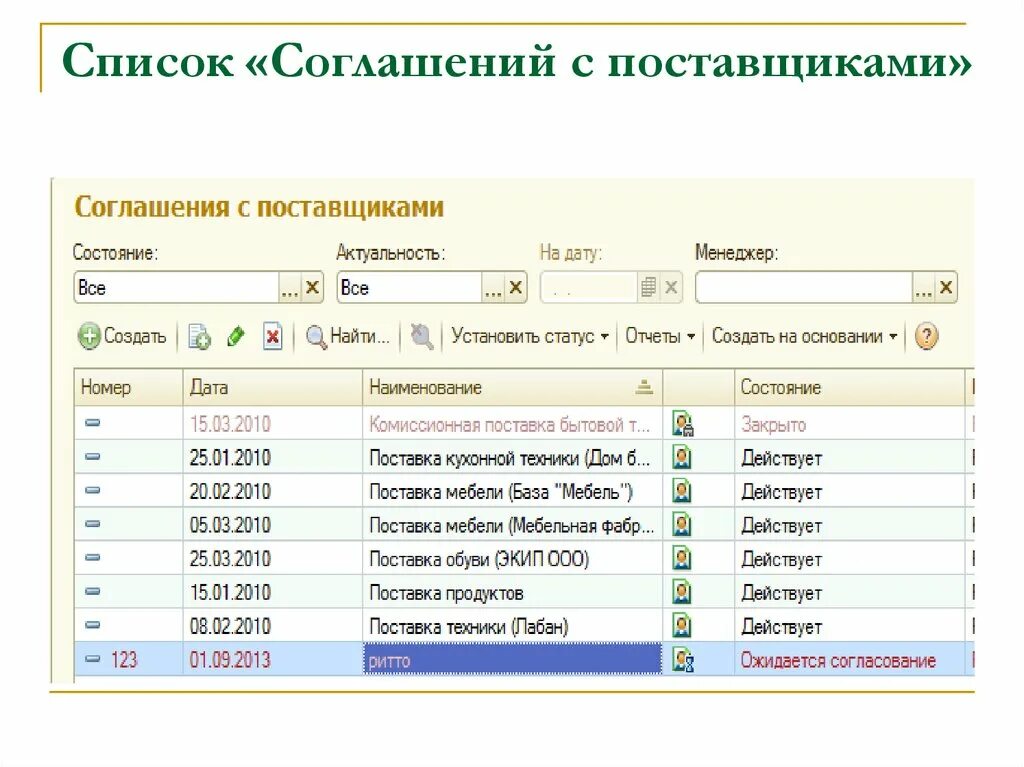Open the Найти search button
The height and width of the screenshot is (767, 1024).
point(348,336)
